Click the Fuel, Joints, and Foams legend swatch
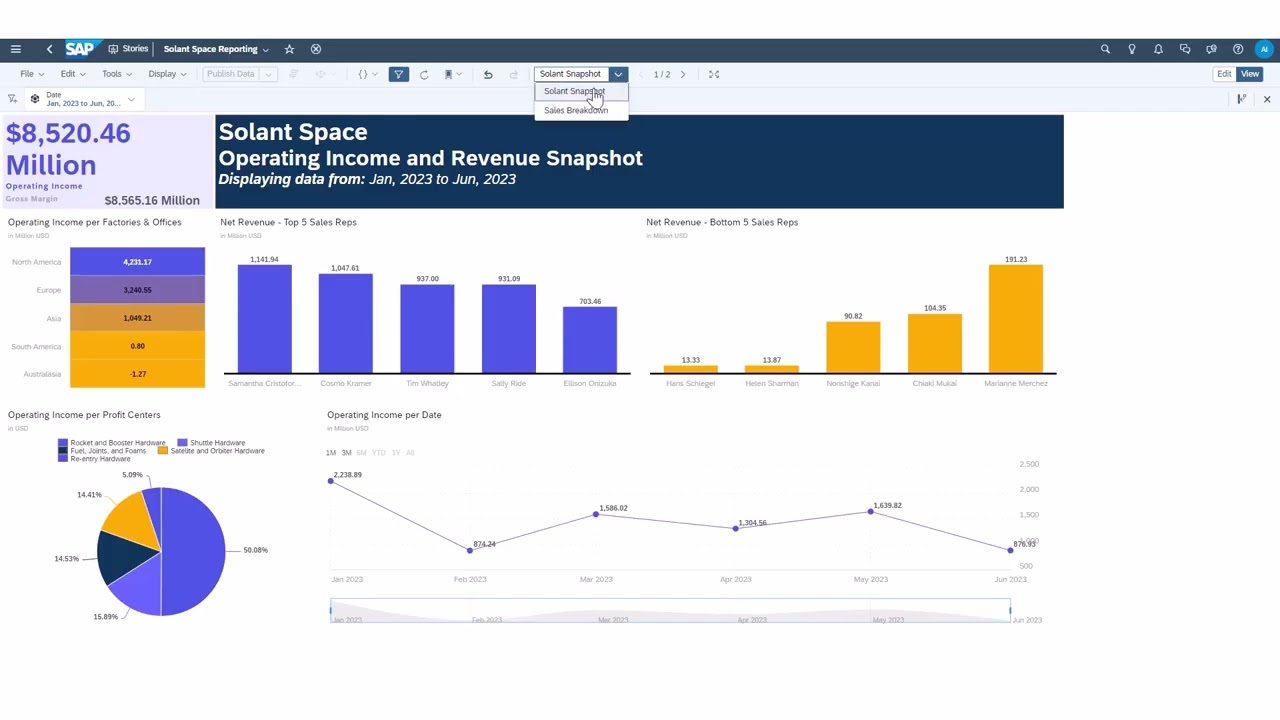Image resolution: width=1280 pixels, height=720 pixels. click(x=63, y=451)
